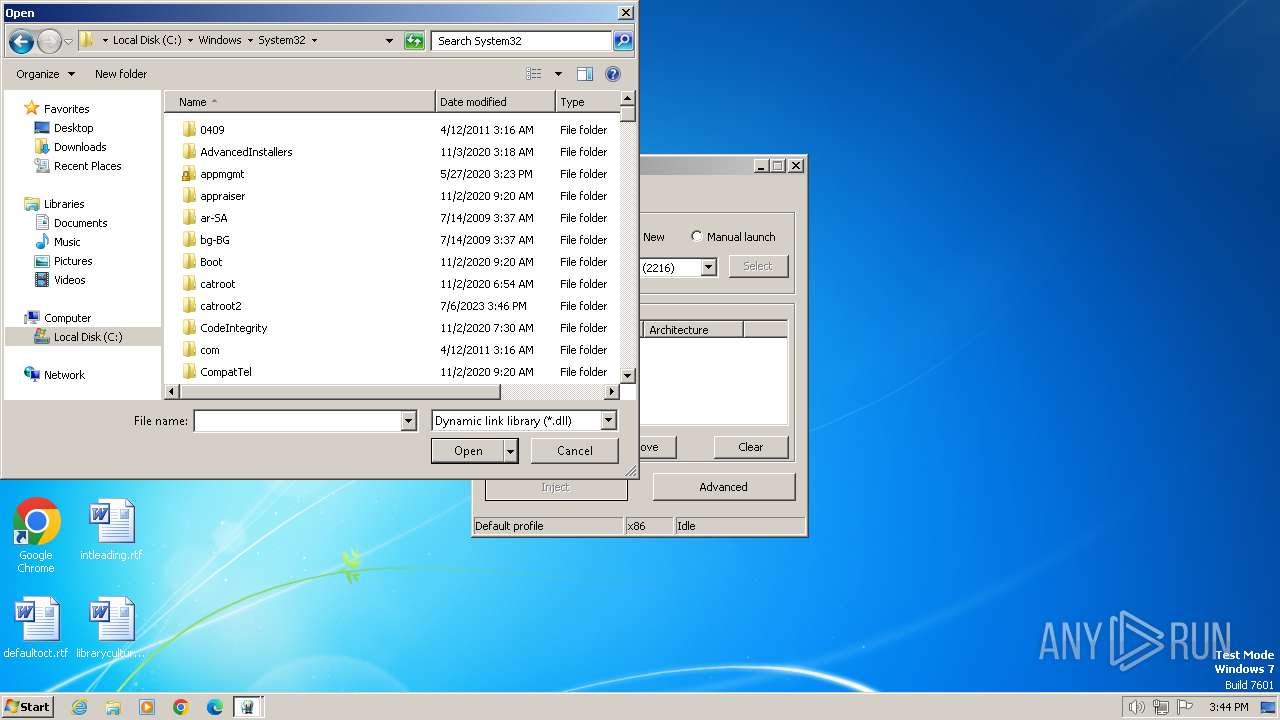Click the Architecture column header in injector window

click(x=693, y=330)
